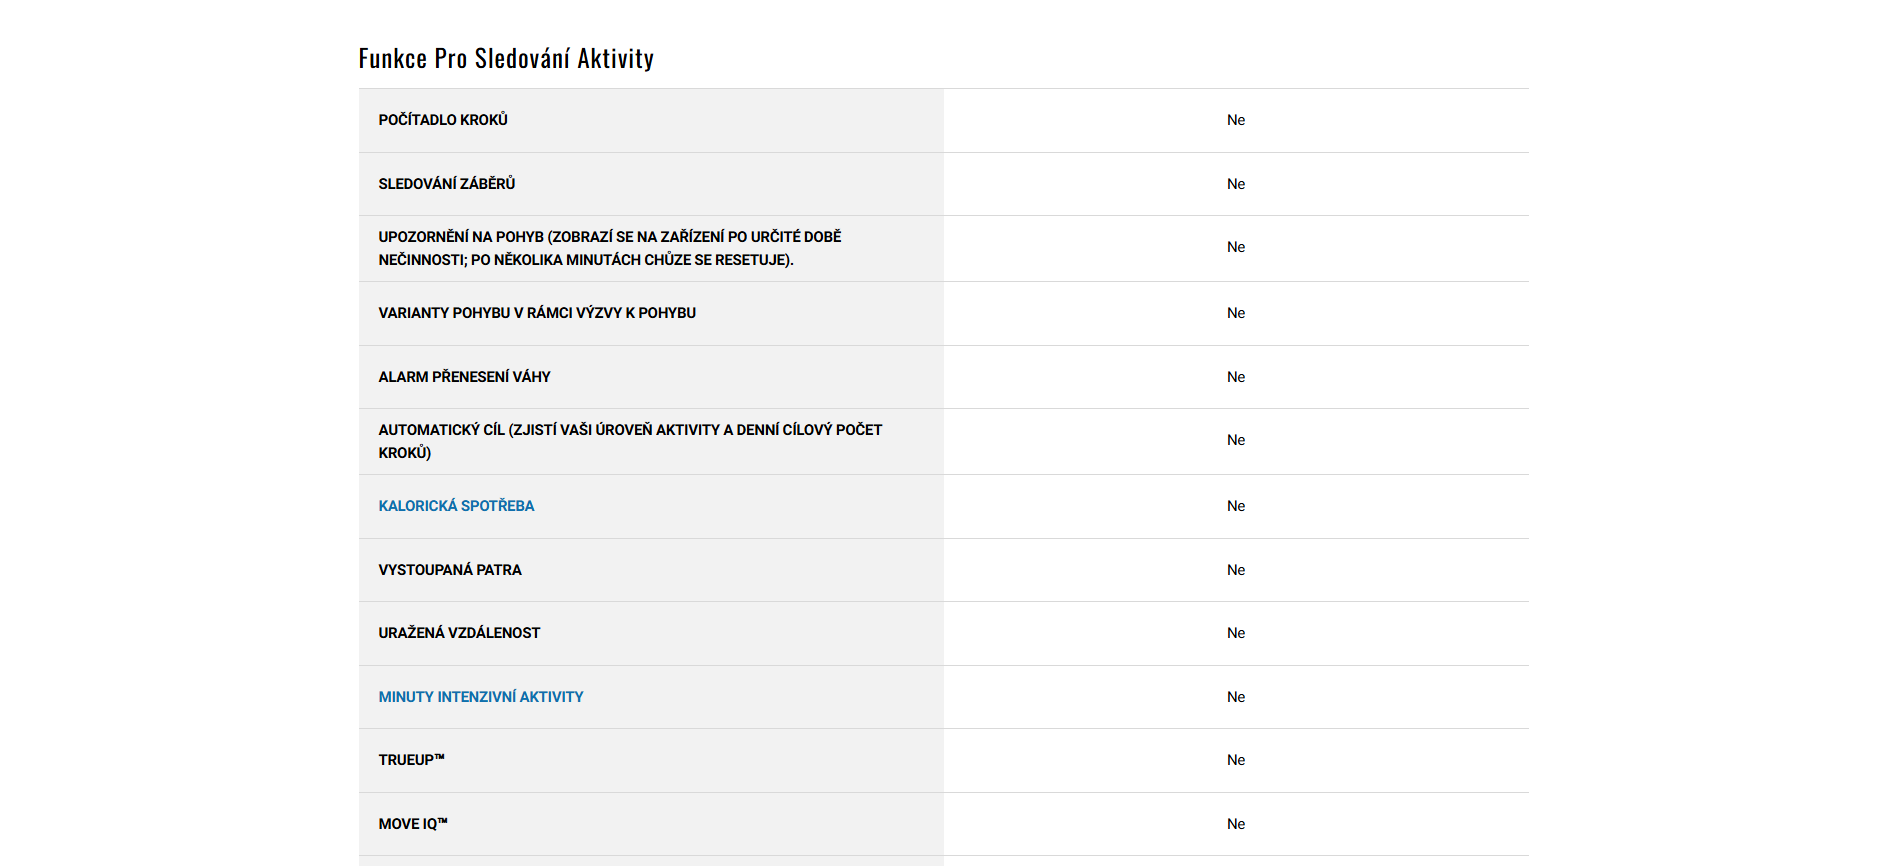The image size is (1889, 866).
Task: Select the Počítadlo kroků row label
Action: tap(443, 120)
